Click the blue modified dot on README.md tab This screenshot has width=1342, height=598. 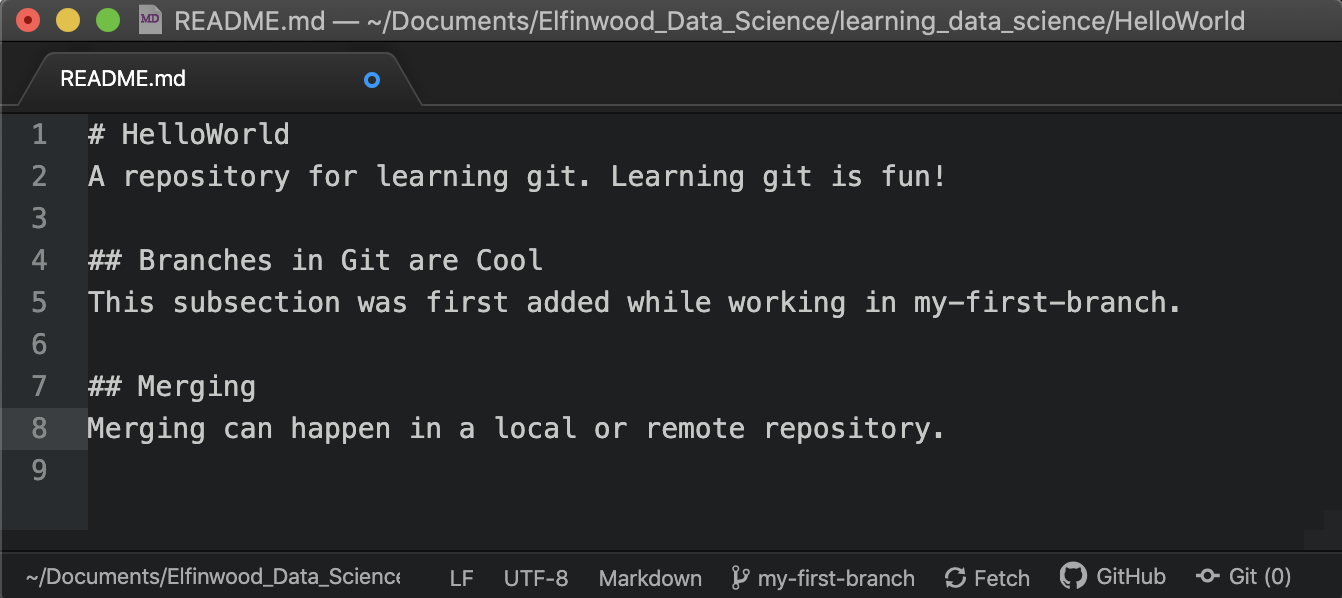pos(372,80)
